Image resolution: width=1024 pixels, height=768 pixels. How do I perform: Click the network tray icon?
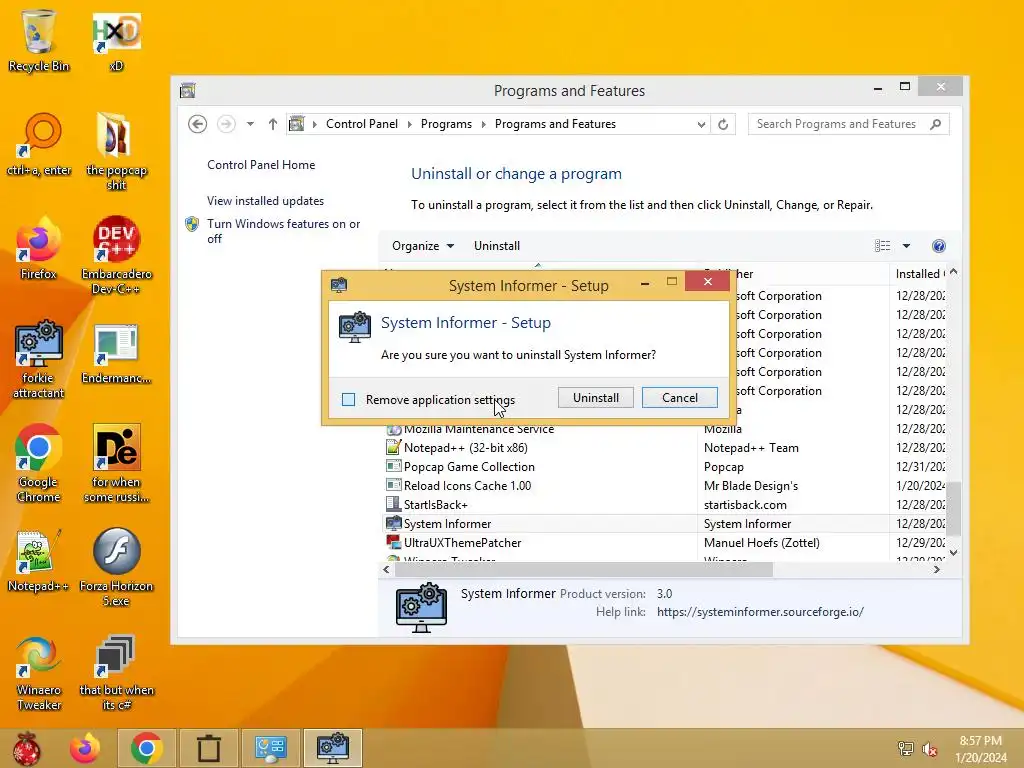pos(905,749)
